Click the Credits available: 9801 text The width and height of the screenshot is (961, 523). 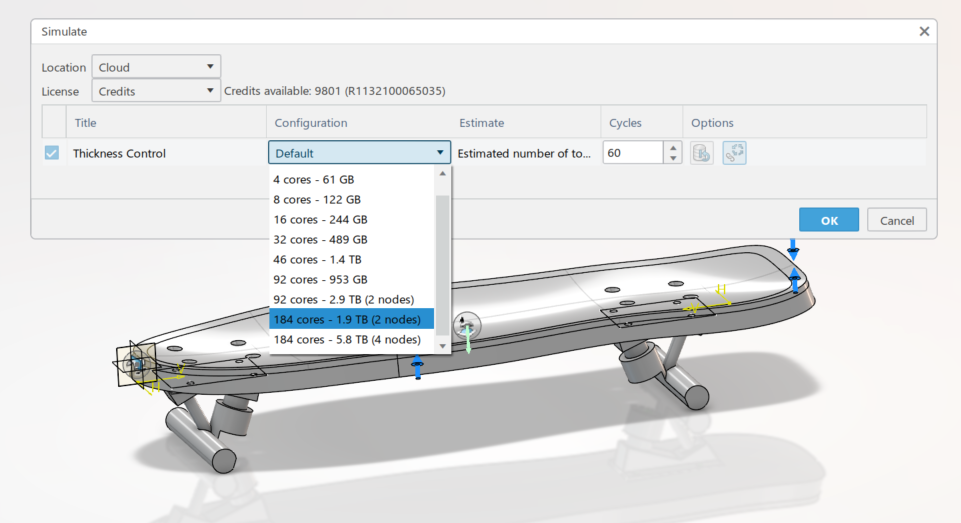(335, 91)
